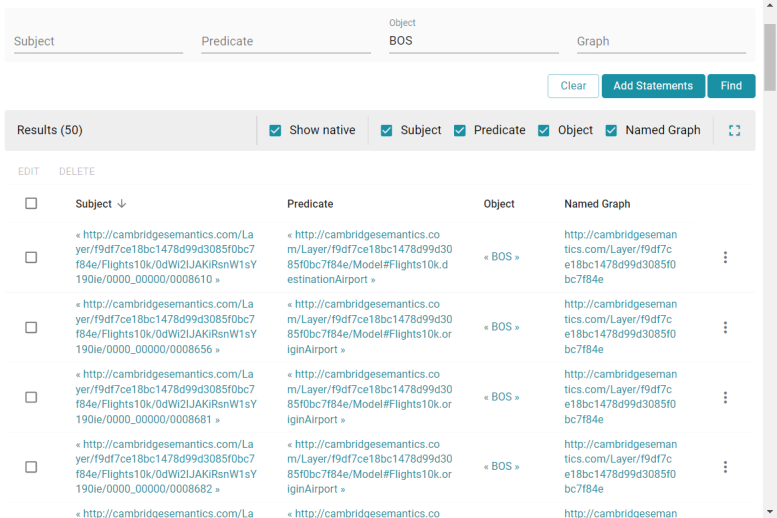Open subject link ending 0008681
This screenshot has width=777, height=518.
tap(166, 397)
